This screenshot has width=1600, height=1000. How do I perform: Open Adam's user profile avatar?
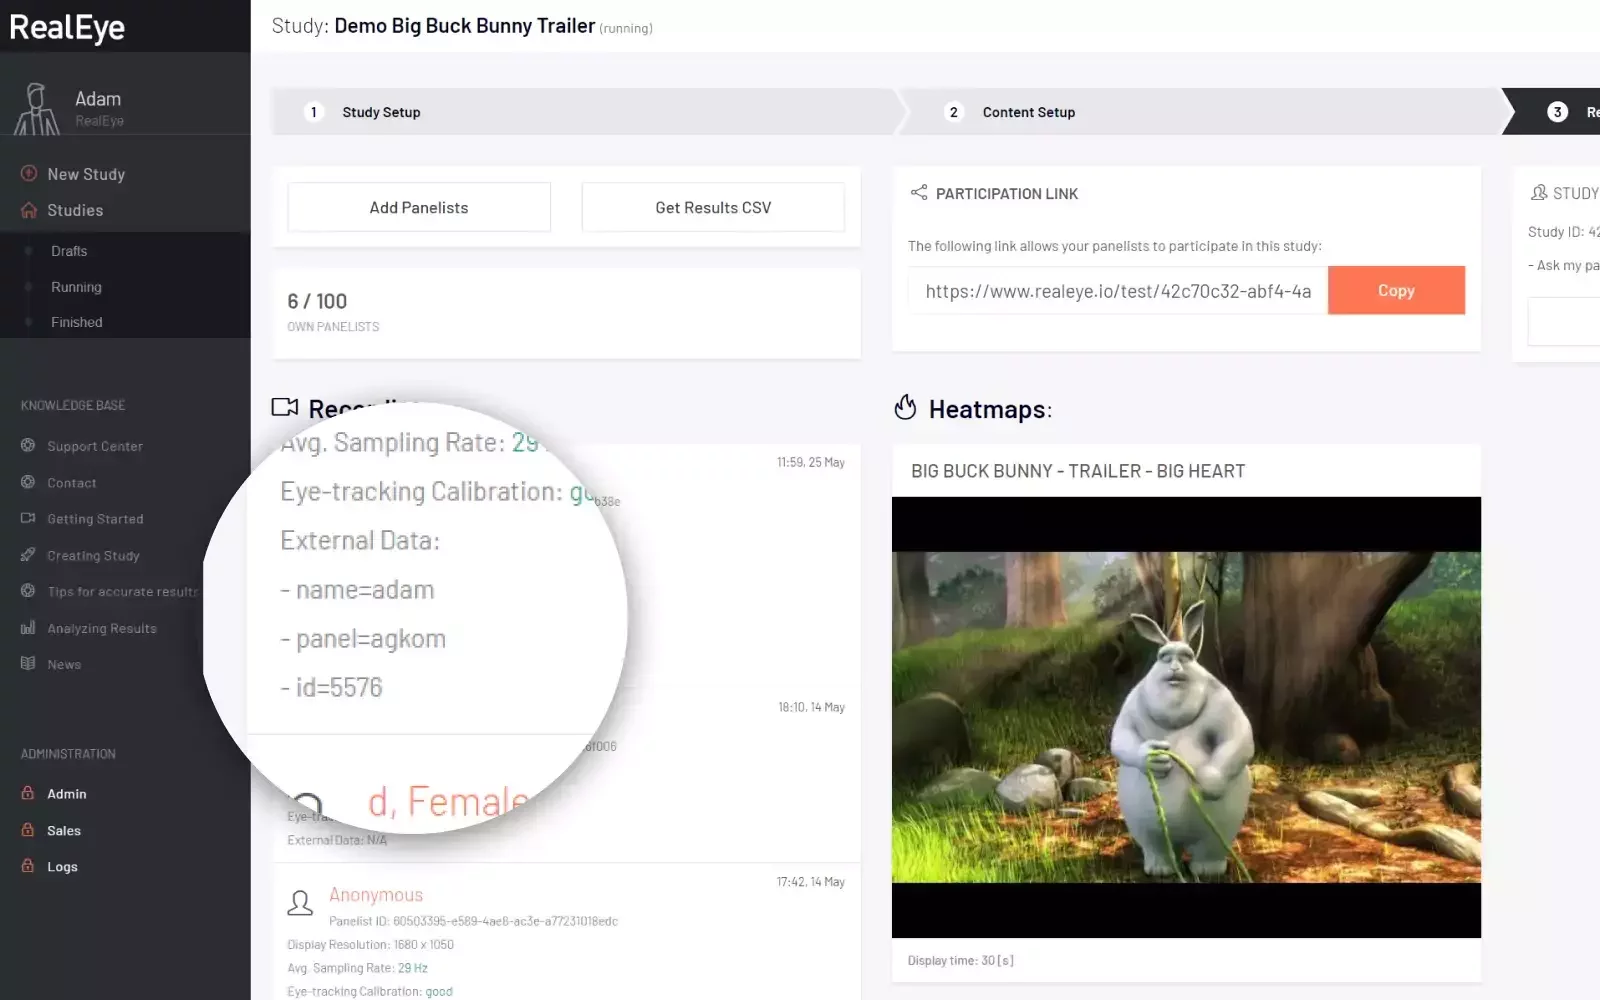tap(37, 108)
